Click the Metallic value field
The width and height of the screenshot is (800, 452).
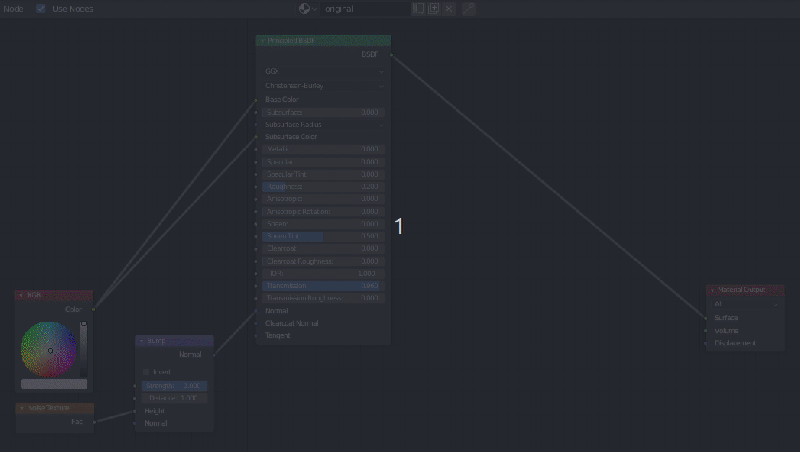coord(323,149)
